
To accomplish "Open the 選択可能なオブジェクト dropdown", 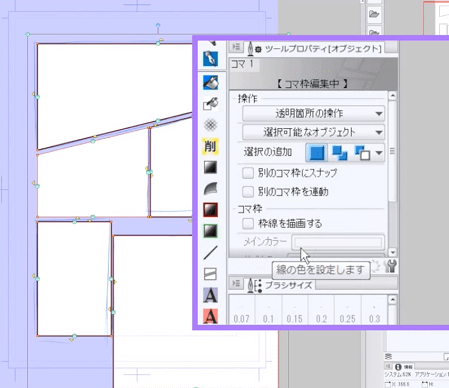I will (x=313, y=132).
